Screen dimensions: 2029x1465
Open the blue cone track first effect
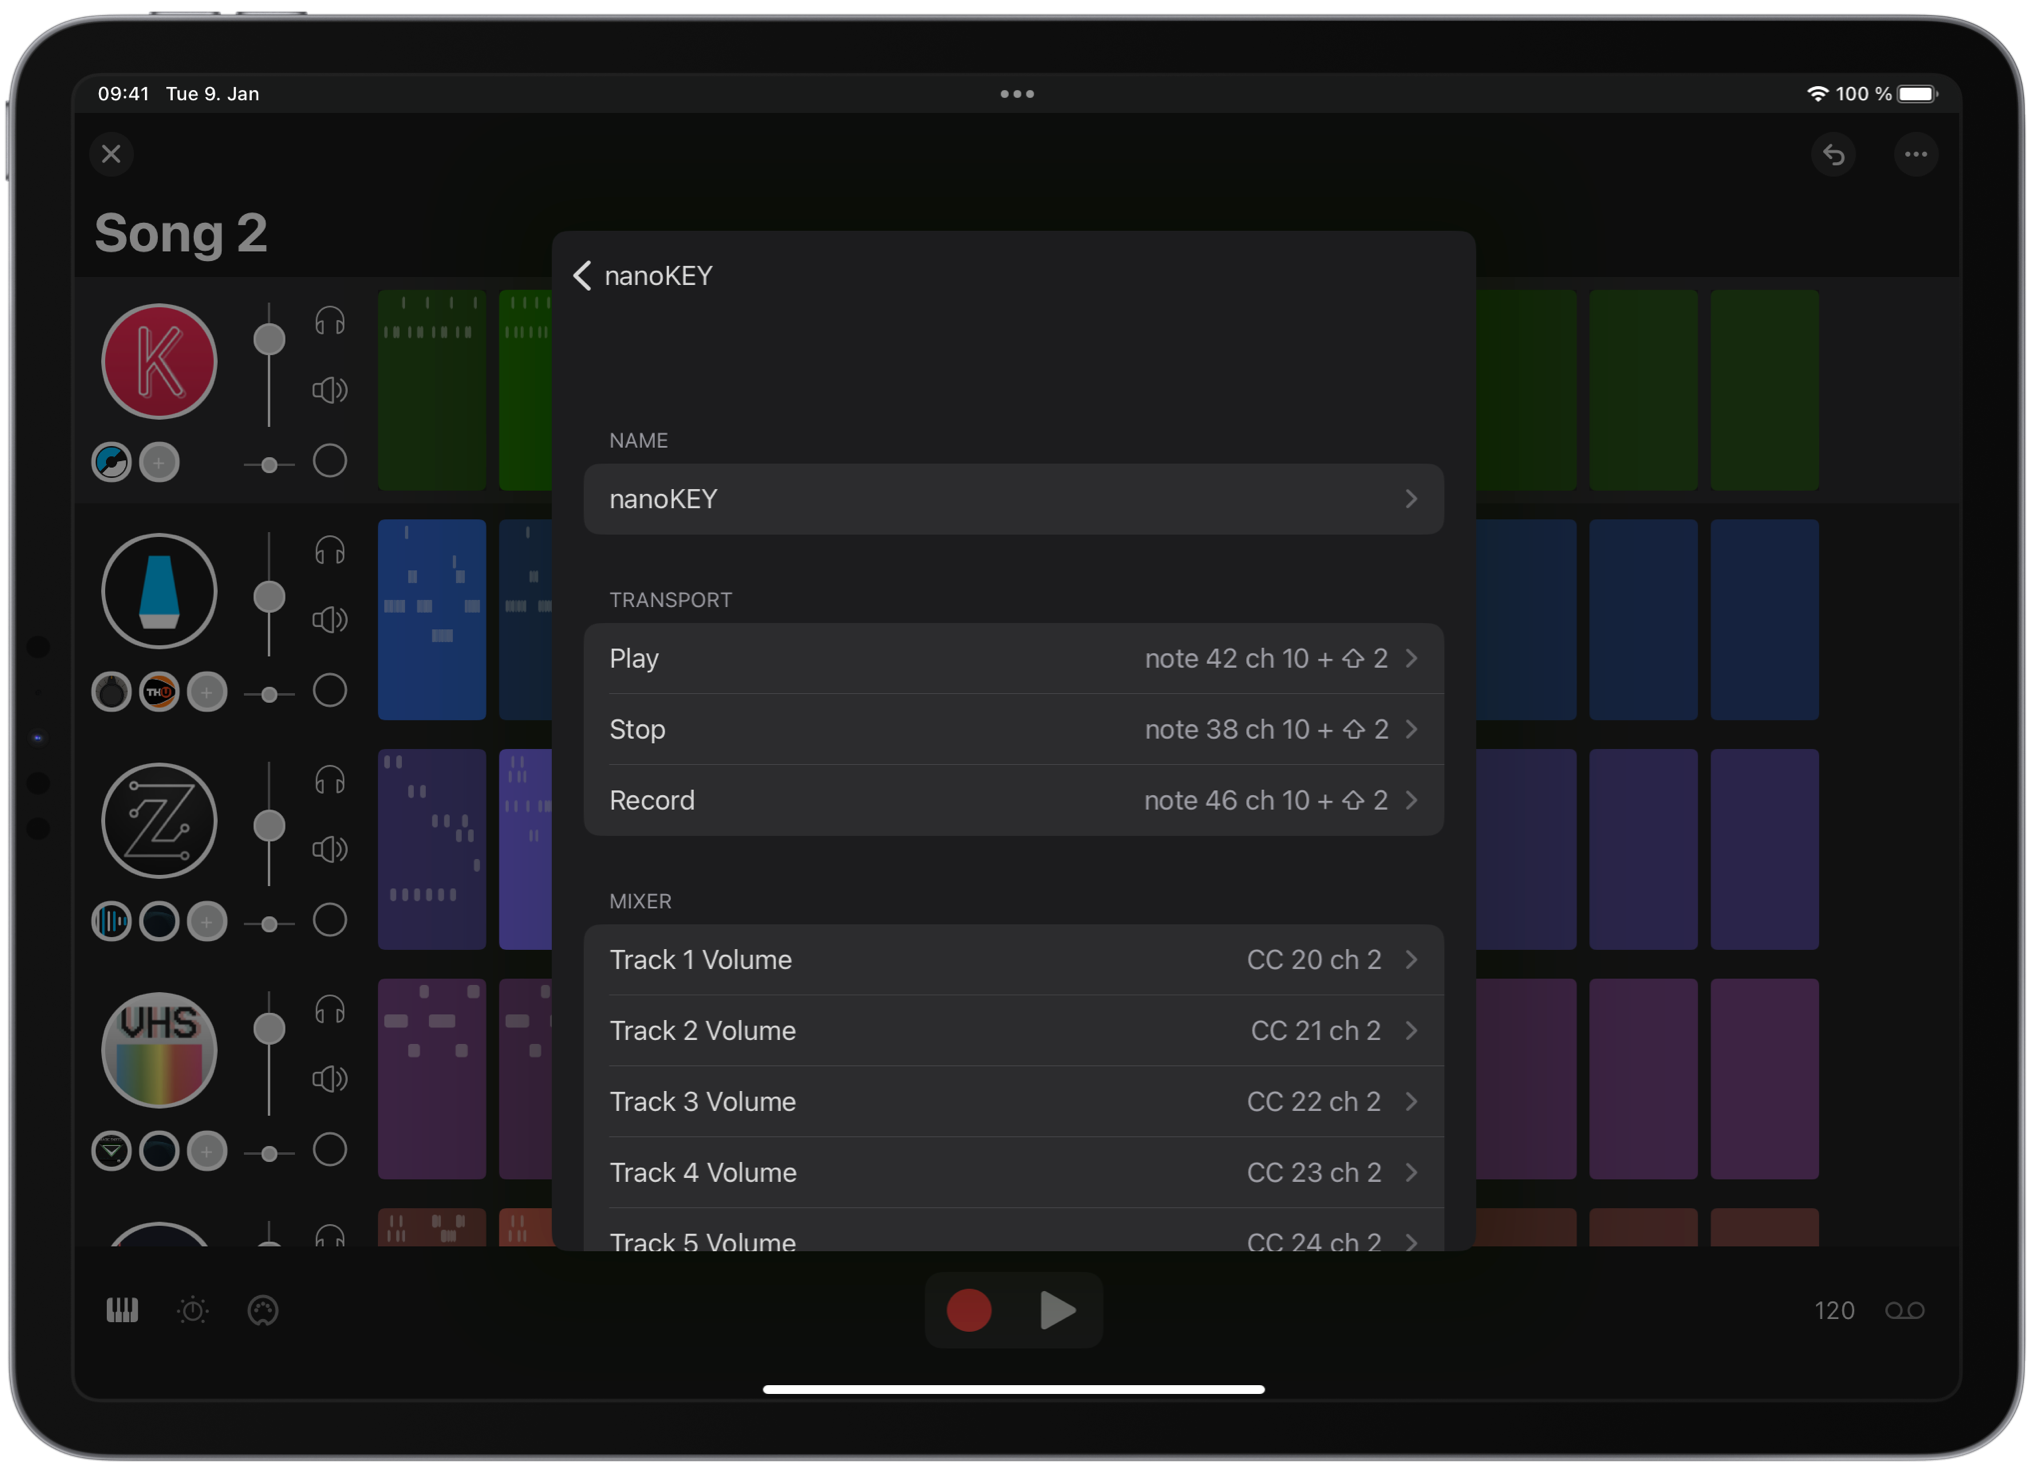click(111, 692)
